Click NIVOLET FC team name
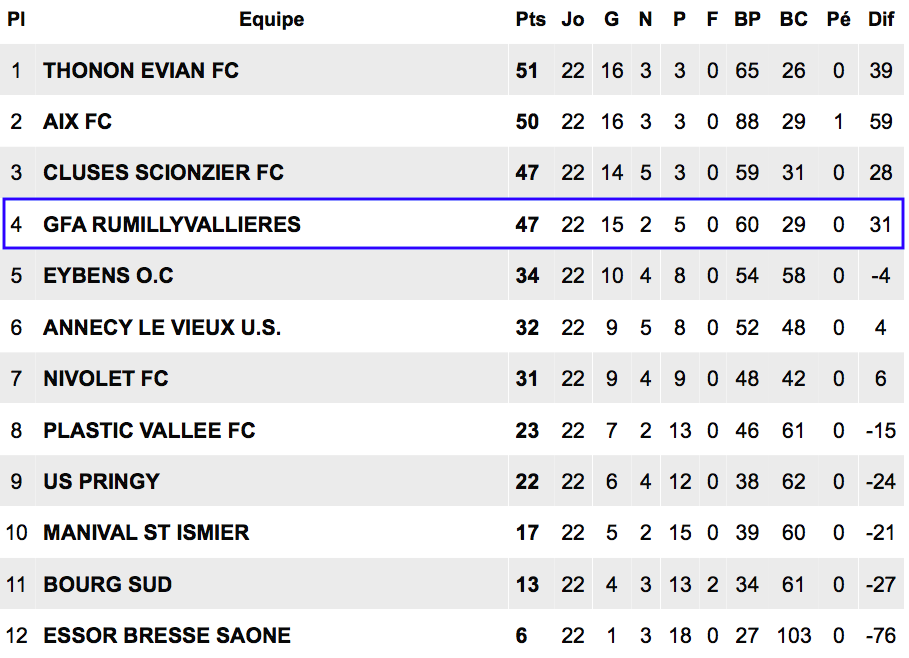Image resolution: width=909 pixels, height=658 pixels. tap(106, 379)
